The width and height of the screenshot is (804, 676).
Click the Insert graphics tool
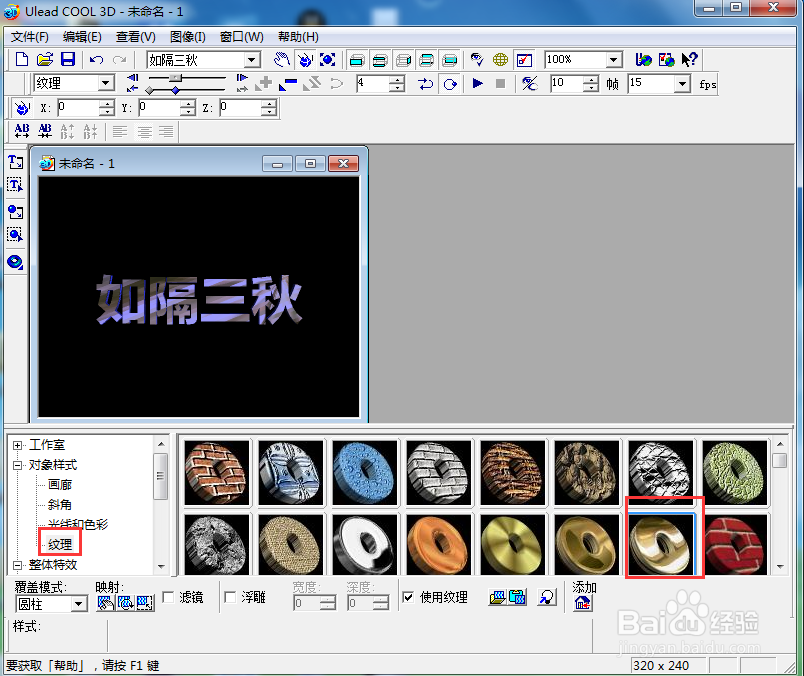click(x=15, y=212)
